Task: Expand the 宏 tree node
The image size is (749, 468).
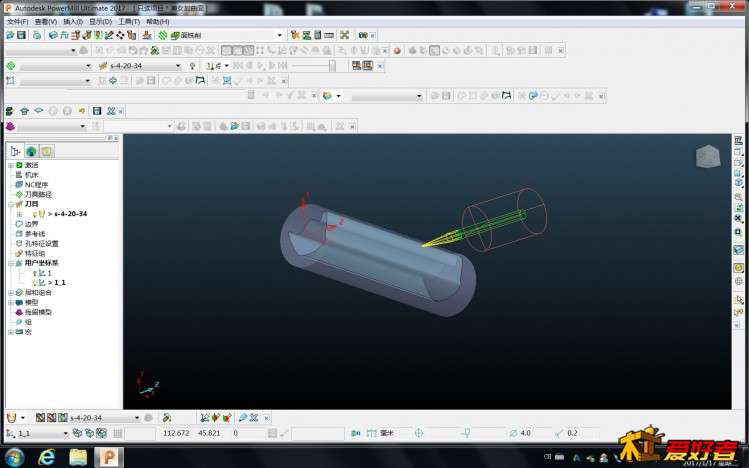Action: coord(11,332)
